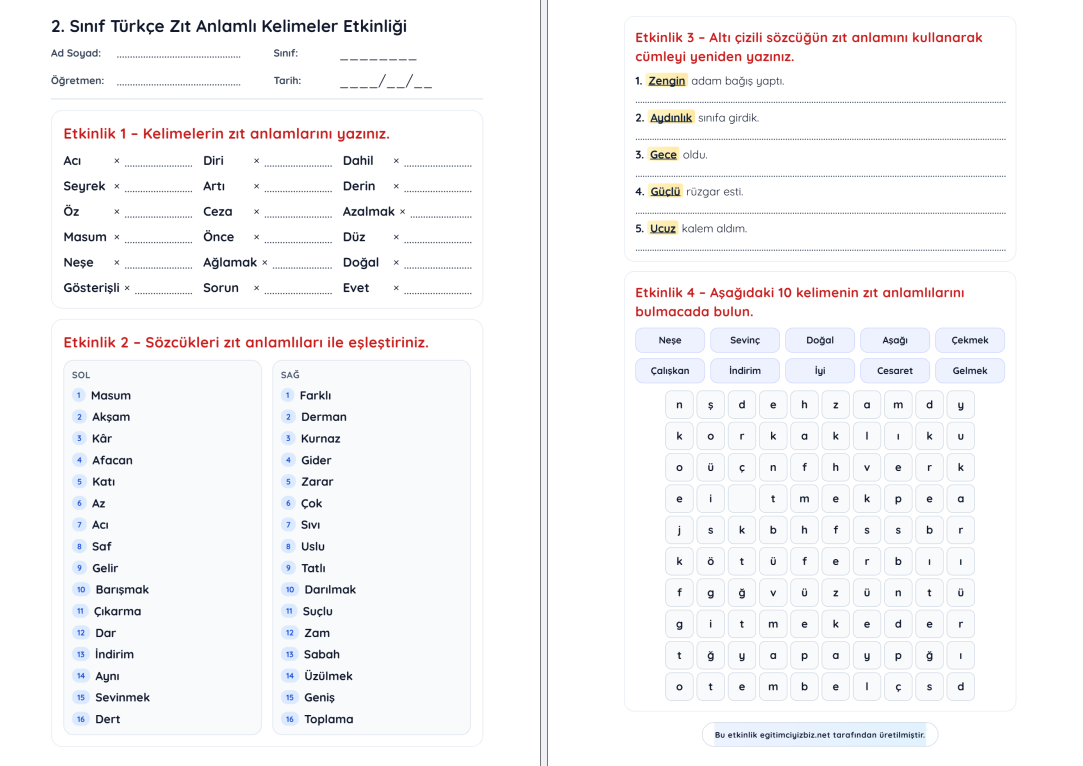Click the empty cell in the word search
This screenshot has width=1083, height=766.
pos(742,499)
